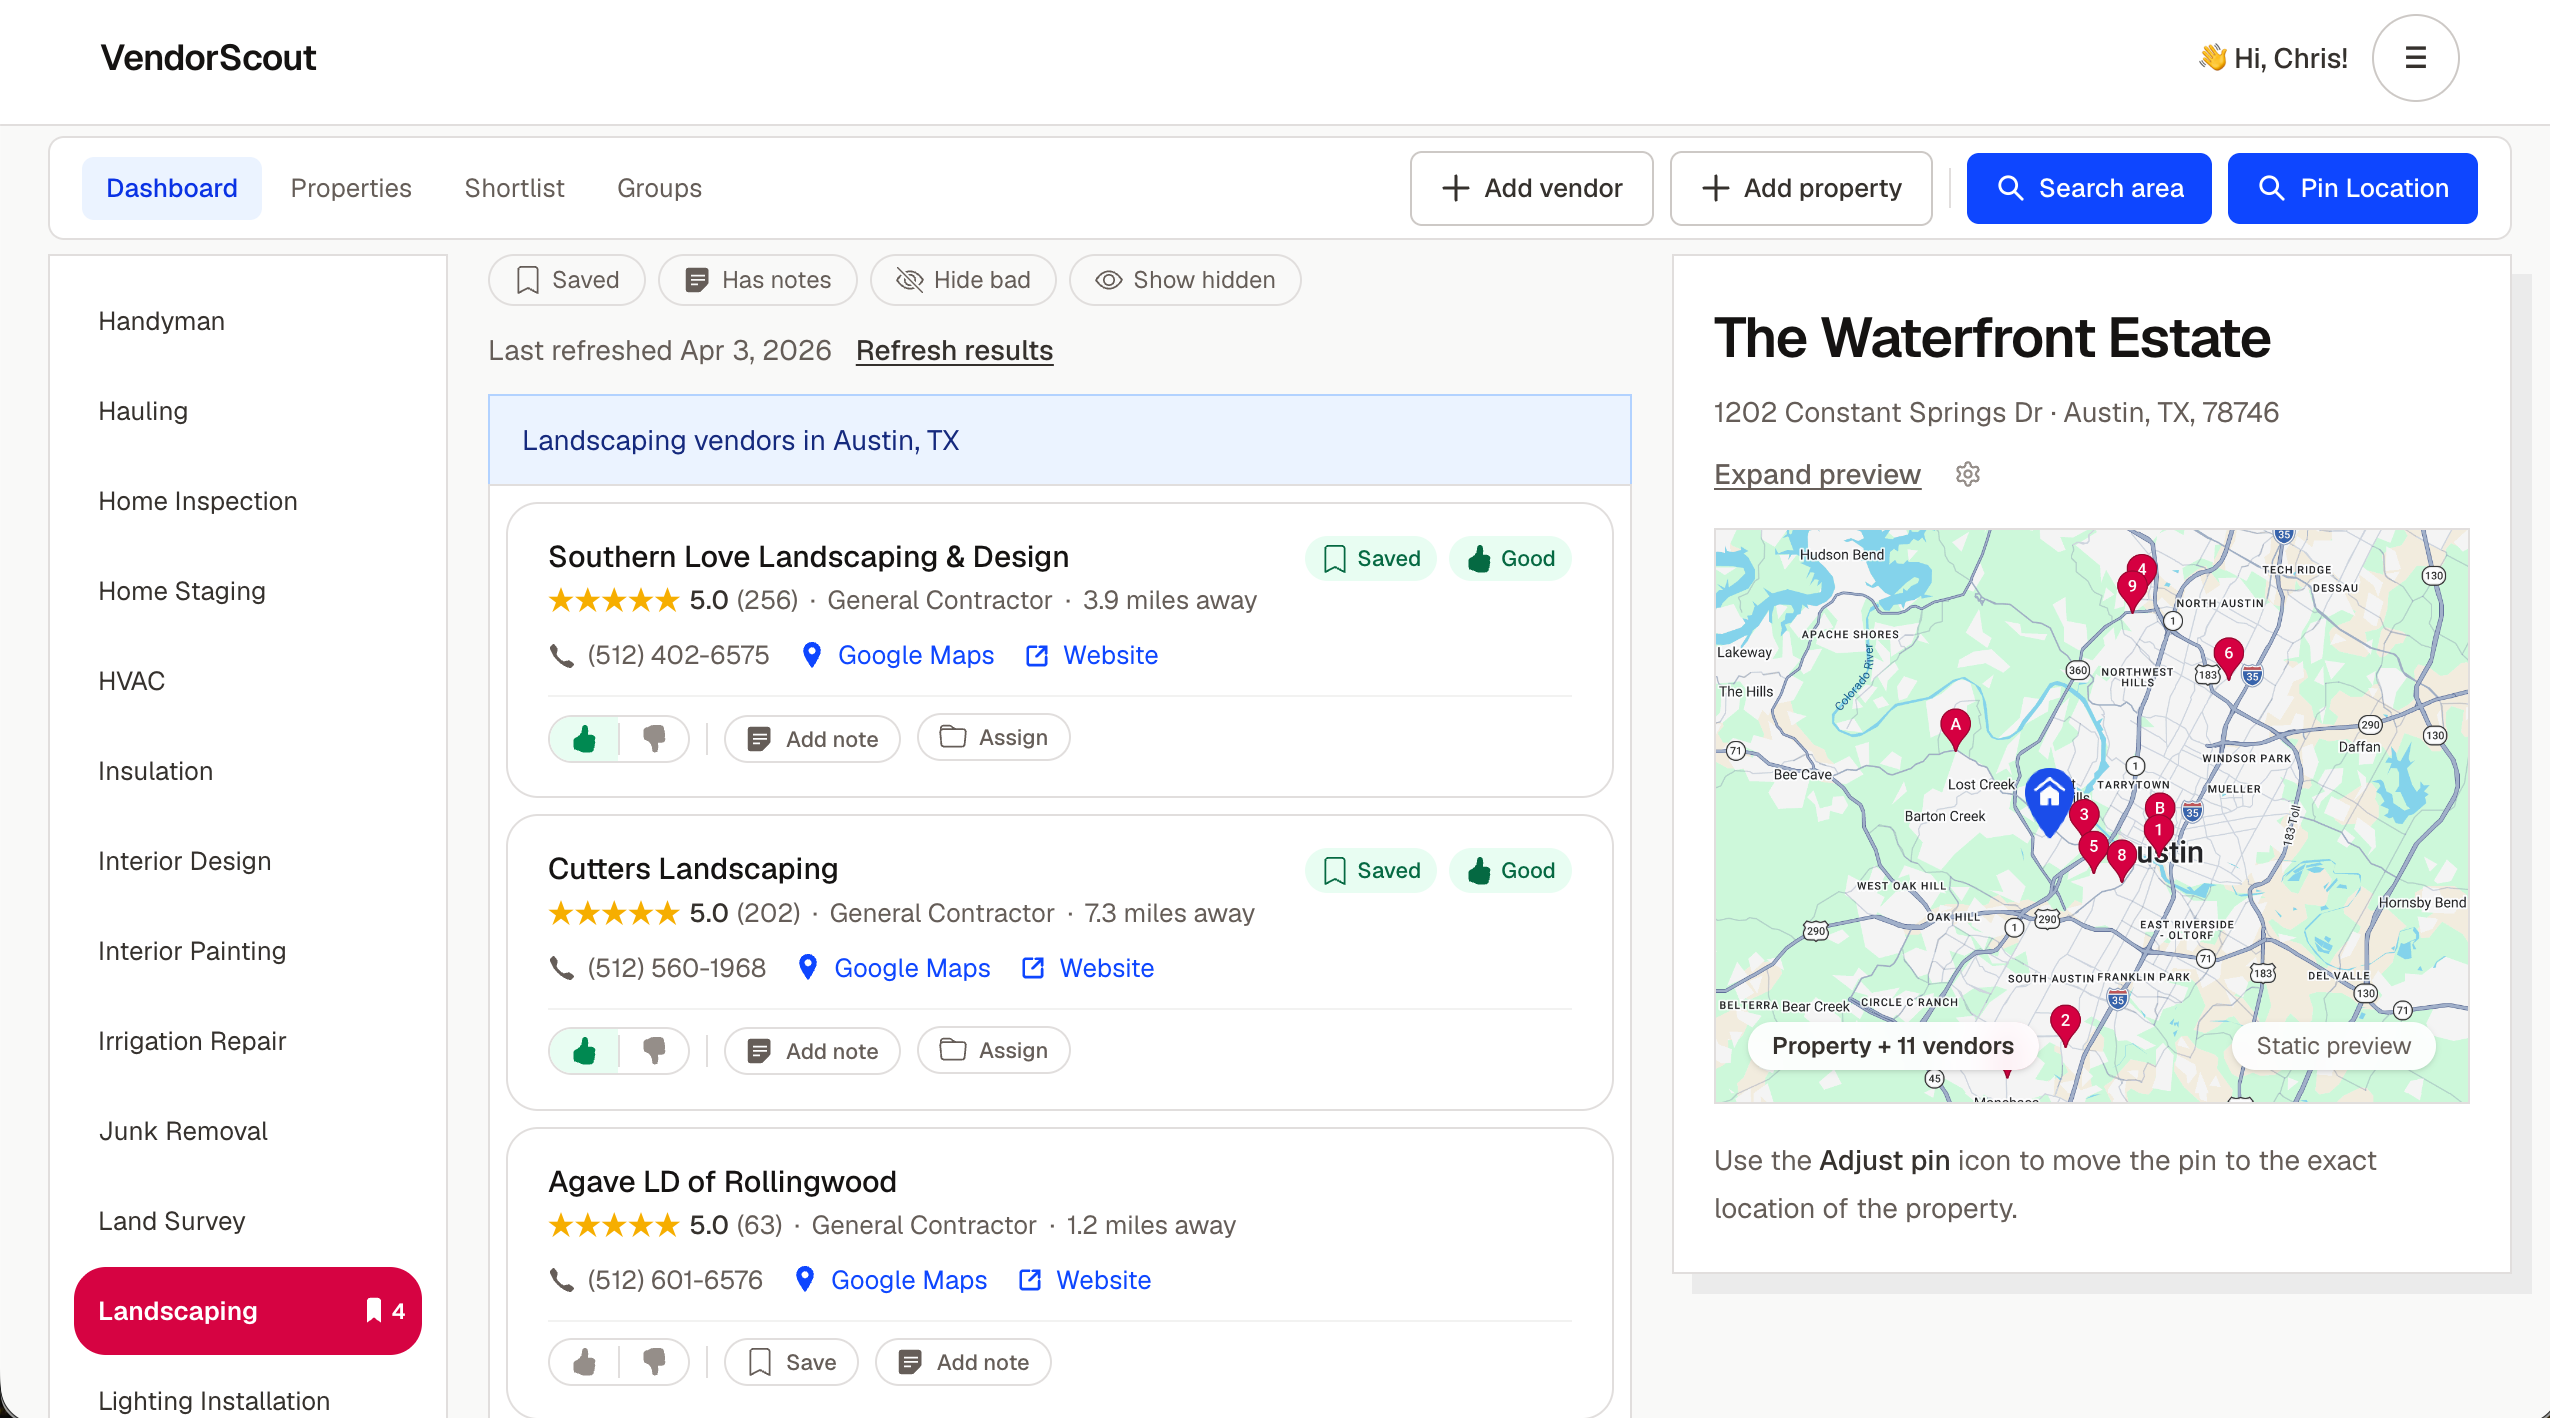This screenshot has height=1418, width=2550.
Task: Click the Saved badge on Southern Love Landscaping
Action: point(1371,558)
